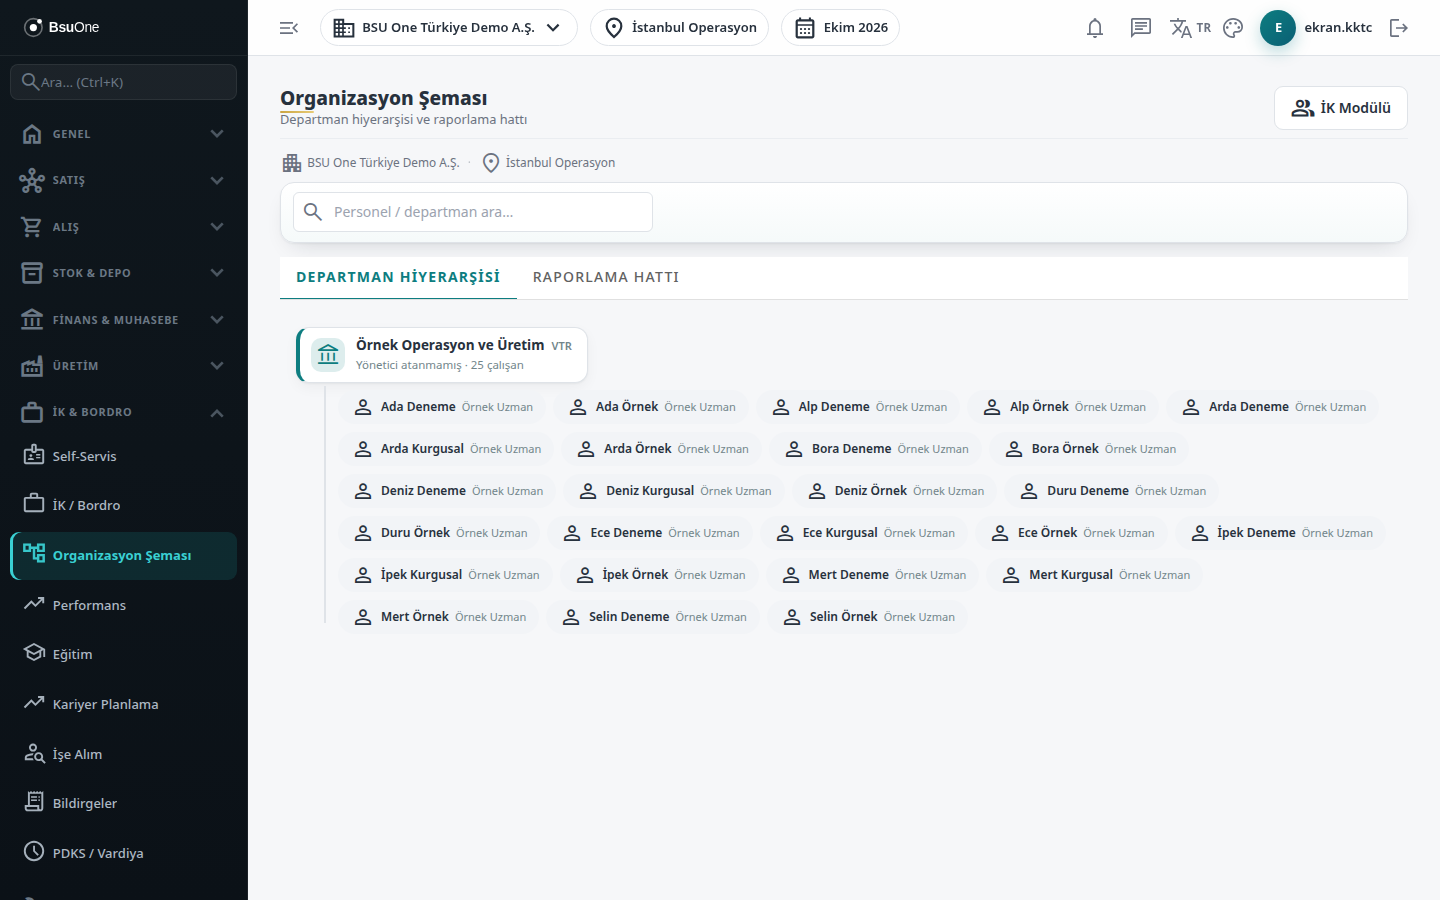Select employee Deniz Kurgusal
The height and width of the screenshot is (900, 1440).
675,491
